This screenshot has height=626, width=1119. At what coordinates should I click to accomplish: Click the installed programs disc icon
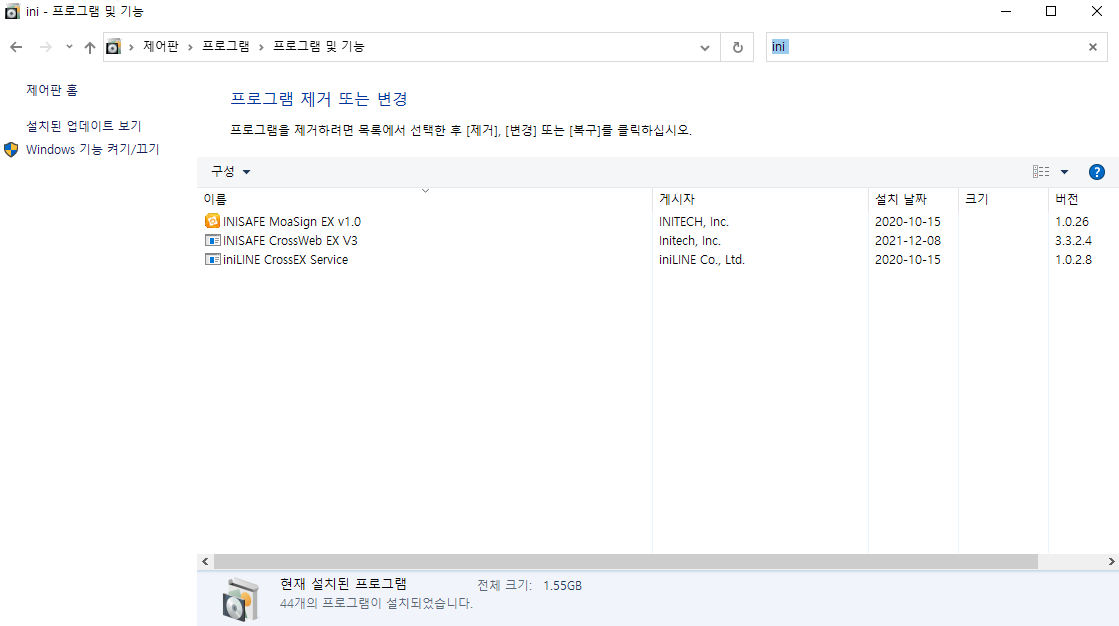pos(240,600)
